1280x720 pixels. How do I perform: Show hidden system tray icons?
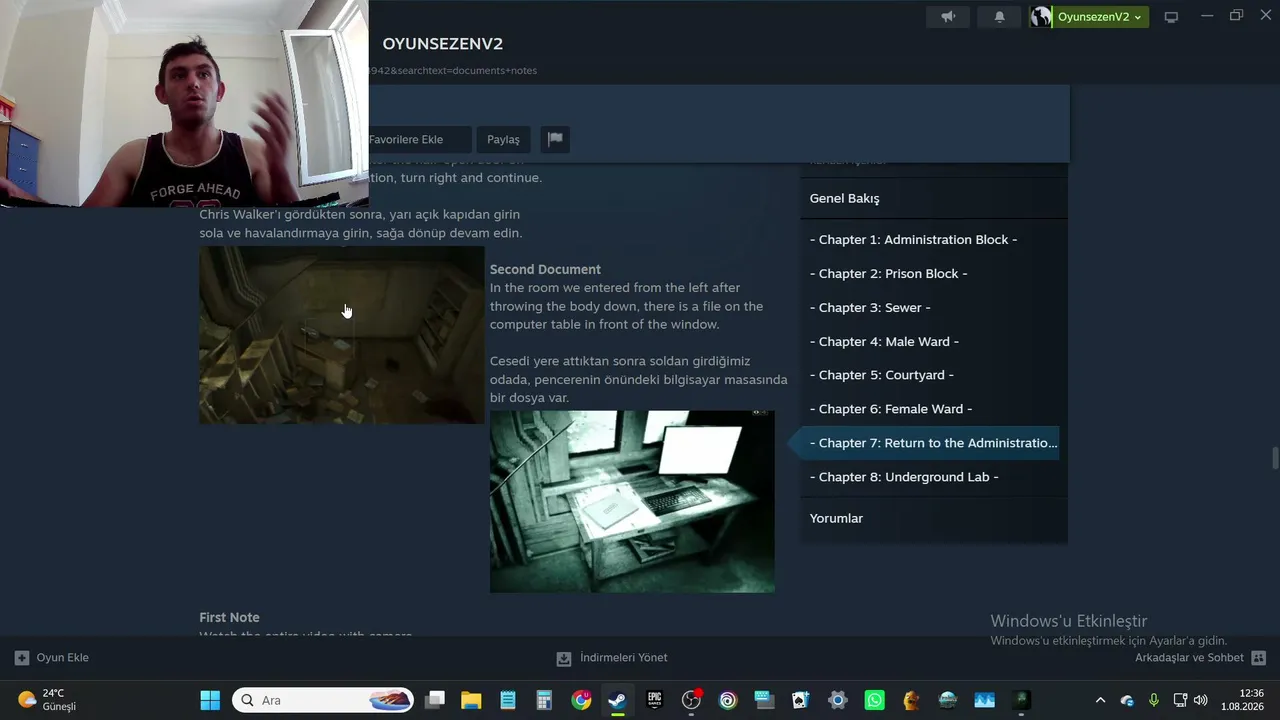(x=1101, y=700)
